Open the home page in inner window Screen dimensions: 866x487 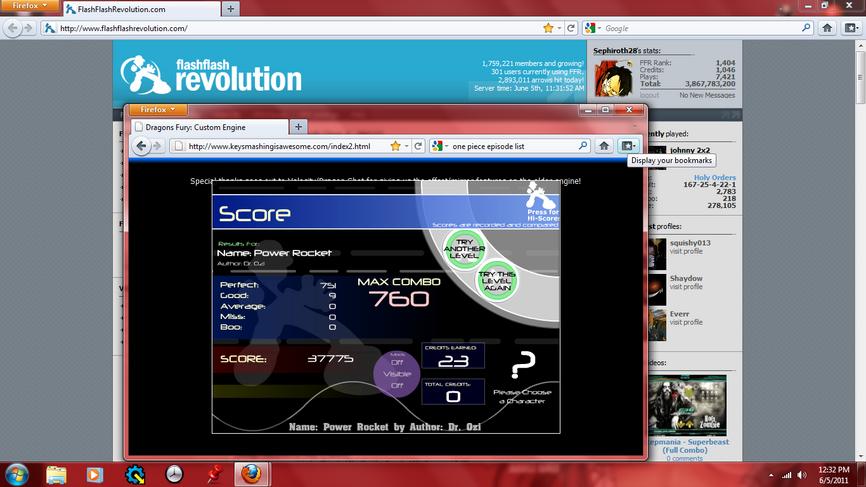pos(604,146)
